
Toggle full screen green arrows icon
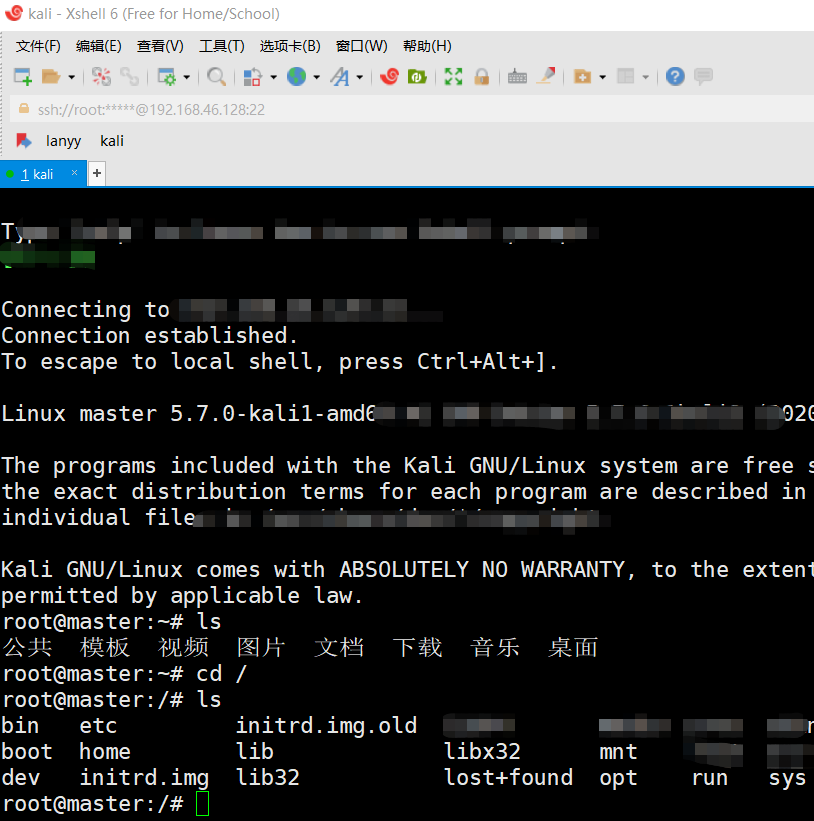coord(453,77)
